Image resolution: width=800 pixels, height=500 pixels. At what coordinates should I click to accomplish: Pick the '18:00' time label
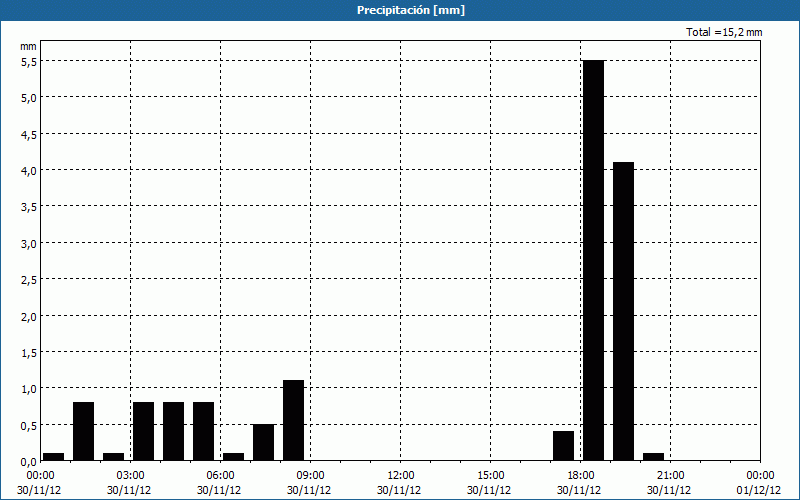pyautogui.click(x=581, y=476)
